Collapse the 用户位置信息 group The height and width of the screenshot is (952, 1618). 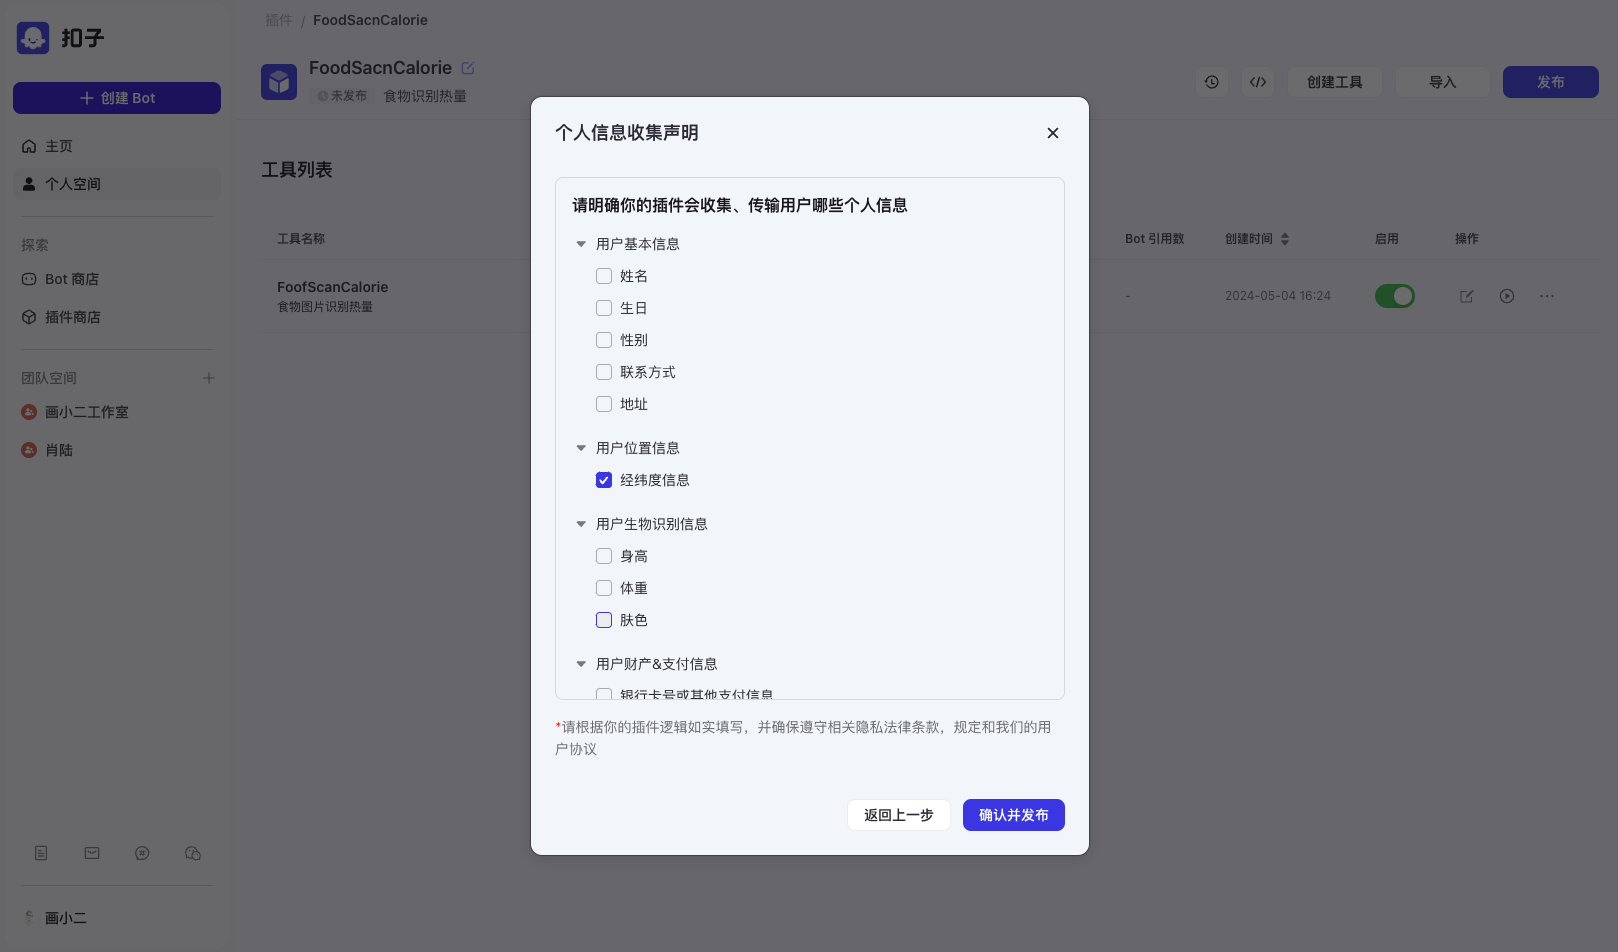pyautogui.click(x=581, y=448)
